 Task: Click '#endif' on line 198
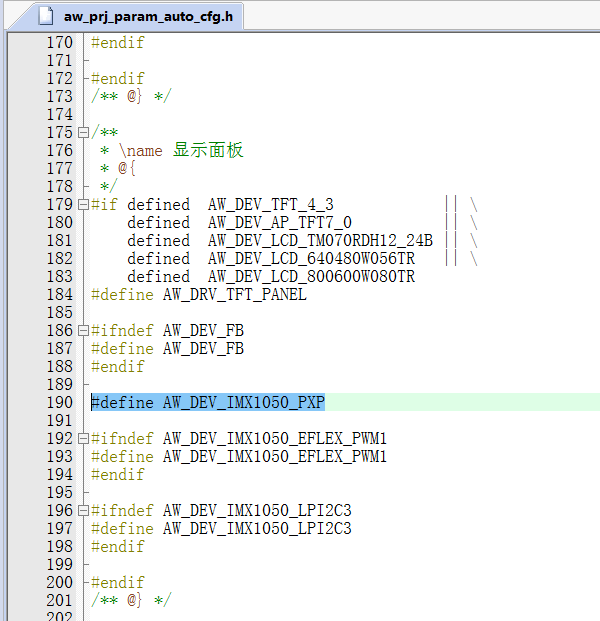pos(118,547)
